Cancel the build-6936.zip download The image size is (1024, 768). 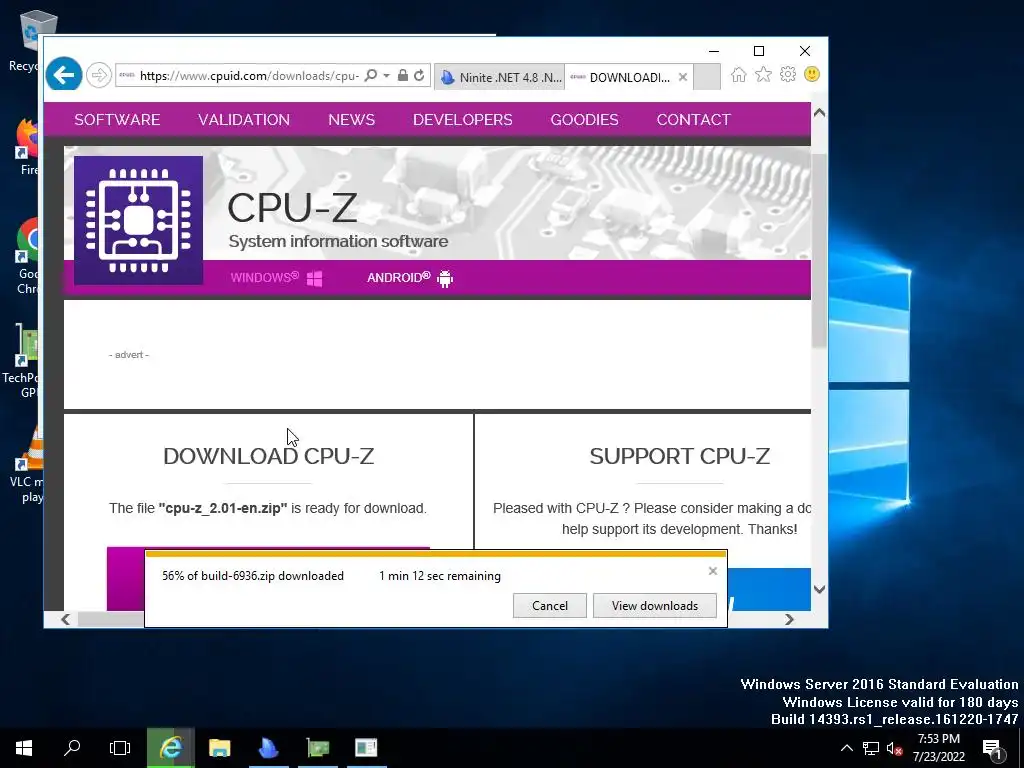[x=549, y=605]
